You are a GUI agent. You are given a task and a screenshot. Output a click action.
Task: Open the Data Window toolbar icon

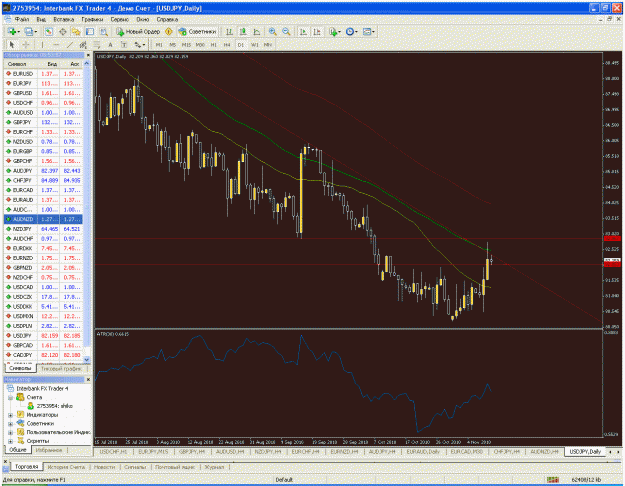pyautogui.click(x=63, y=31)
